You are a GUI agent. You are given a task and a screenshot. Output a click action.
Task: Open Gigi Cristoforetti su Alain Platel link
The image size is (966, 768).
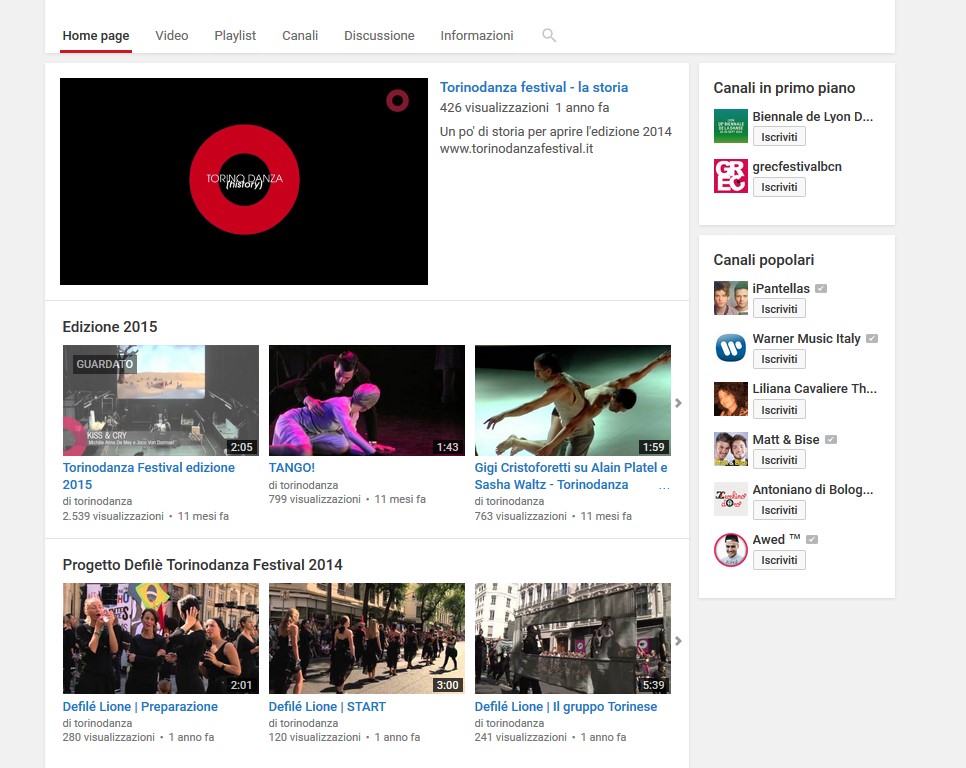[571, 476]
